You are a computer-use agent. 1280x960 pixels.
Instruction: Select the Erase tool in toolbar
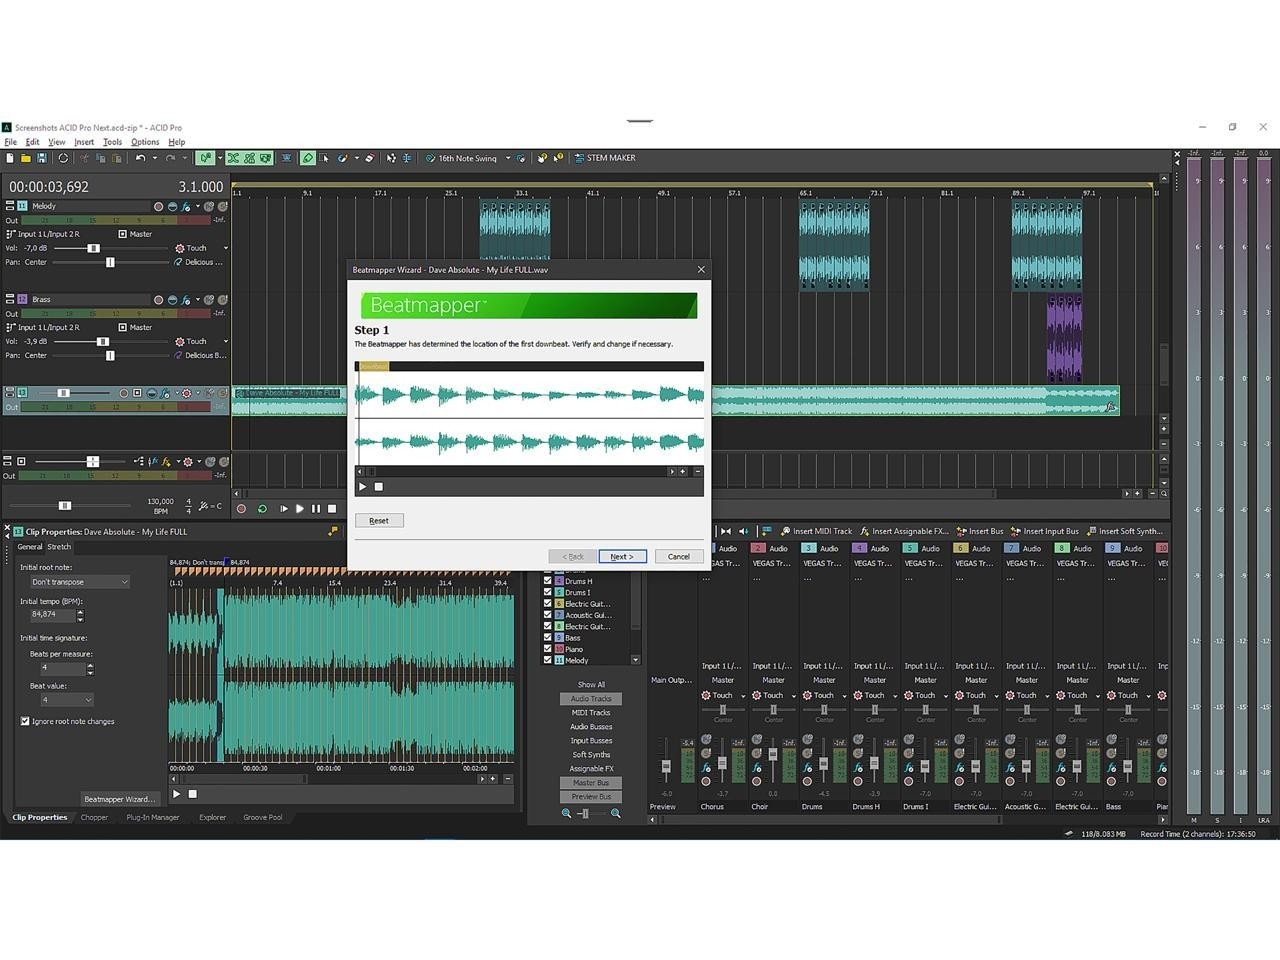[x=369, y=158]
